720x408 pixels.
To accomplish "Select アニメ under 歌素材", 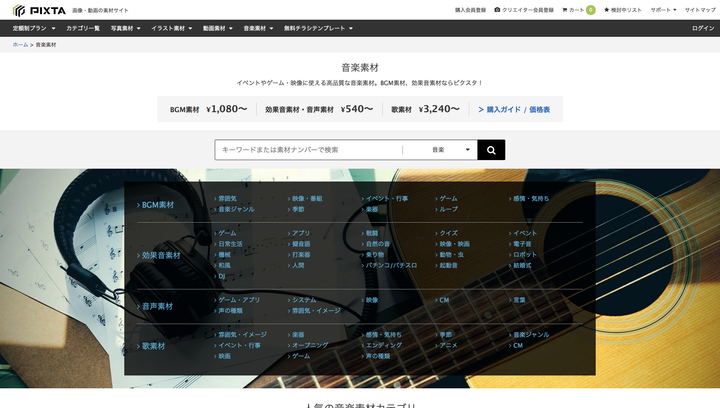I will pos(446,346).
